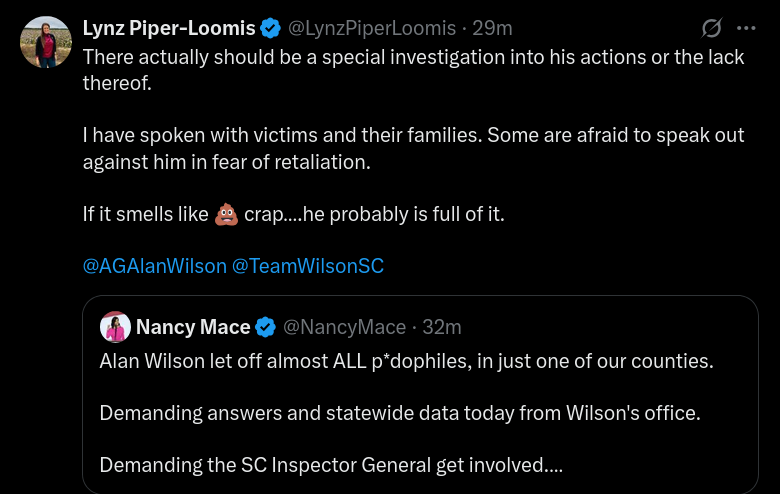Viewport: 780px width, 494px height.
Task: Open the 32m quoted post timestamp
Action: tap(441, 327)
